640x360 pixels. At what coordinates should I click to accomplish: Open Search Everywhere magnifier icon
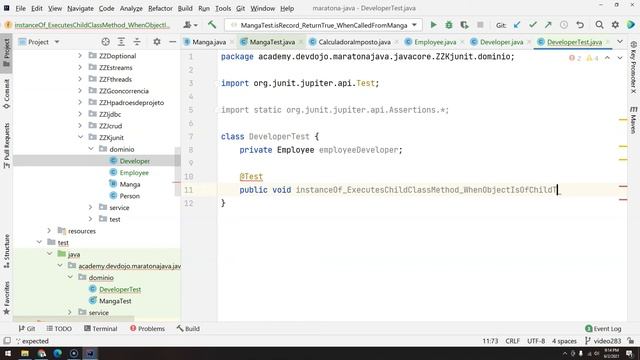(599, 25)
